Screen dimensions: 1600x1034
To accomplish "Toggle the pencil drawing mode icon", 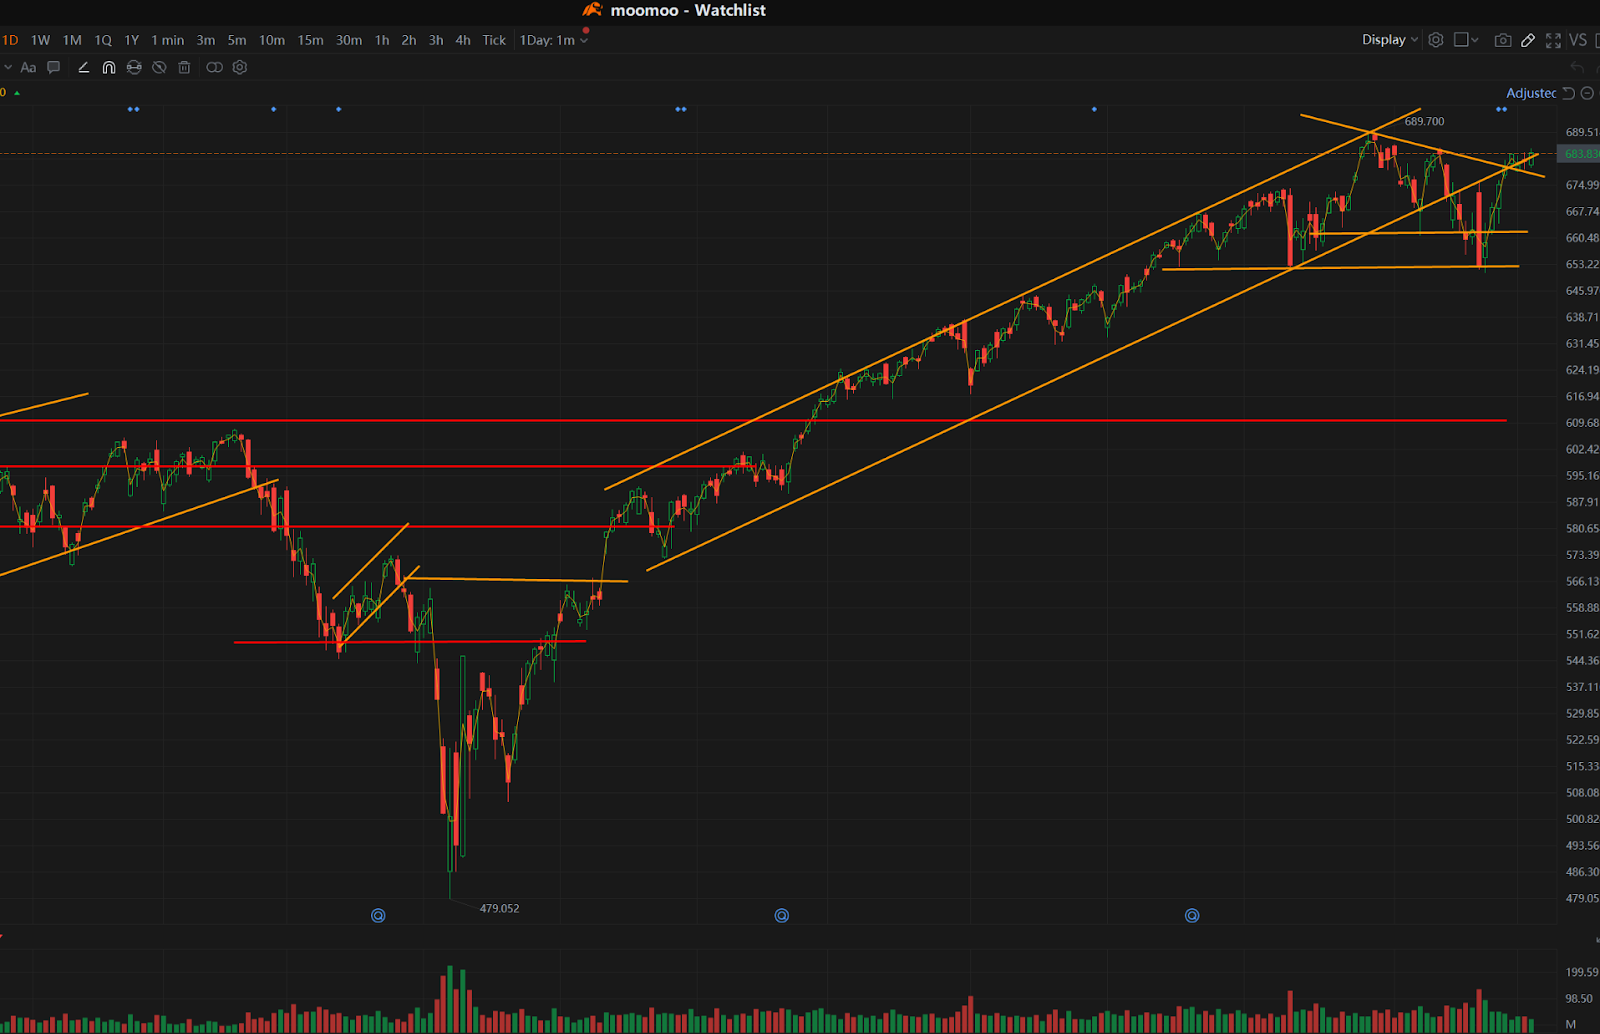I will tap(1528, 40).
